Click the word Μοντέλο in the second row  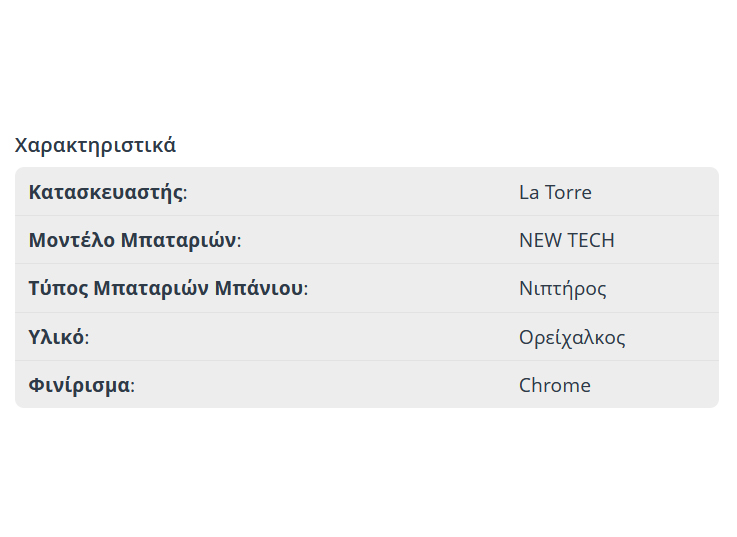71,240
